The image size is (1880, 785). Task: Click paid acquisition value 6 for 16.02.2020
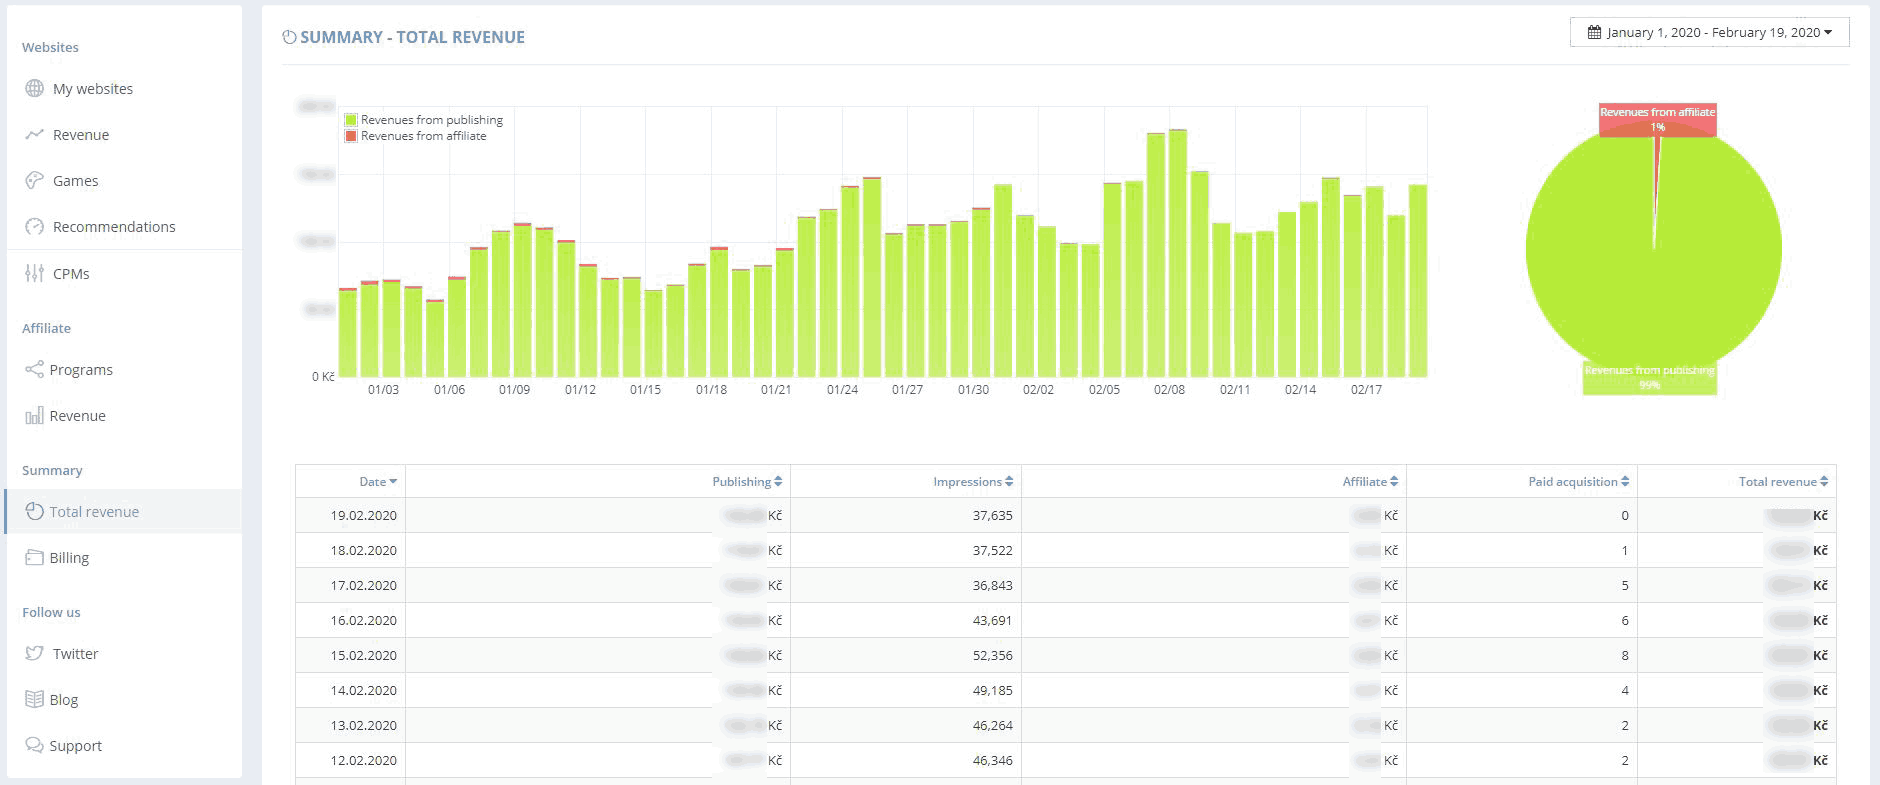(1624, 620)
